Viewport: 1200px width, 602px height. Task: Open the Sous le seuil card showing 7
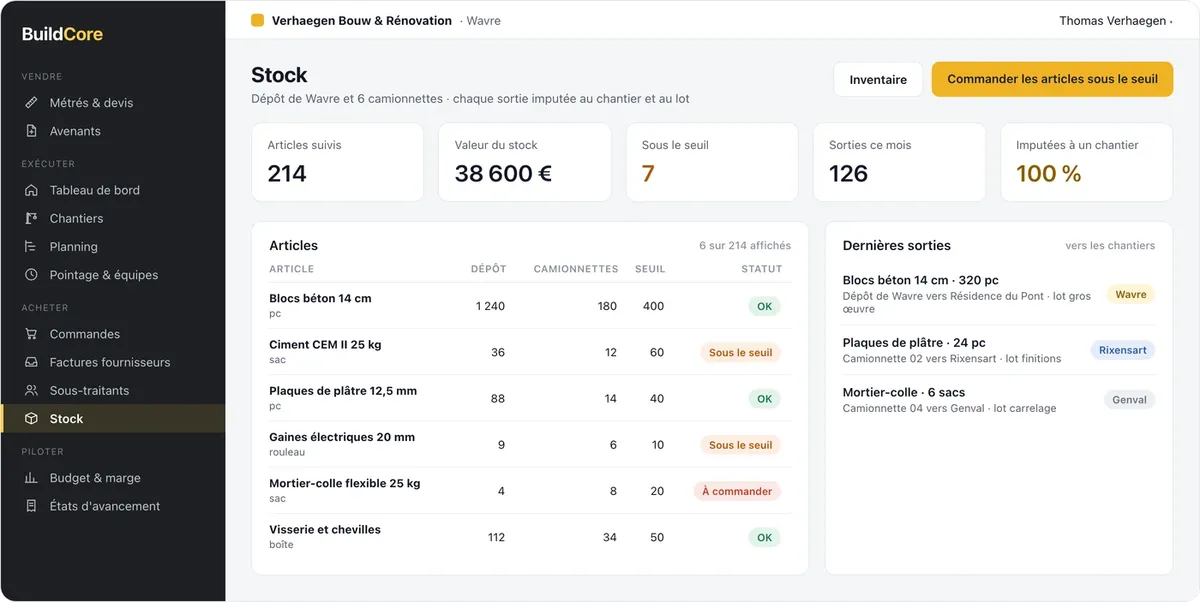pos(712,162)
